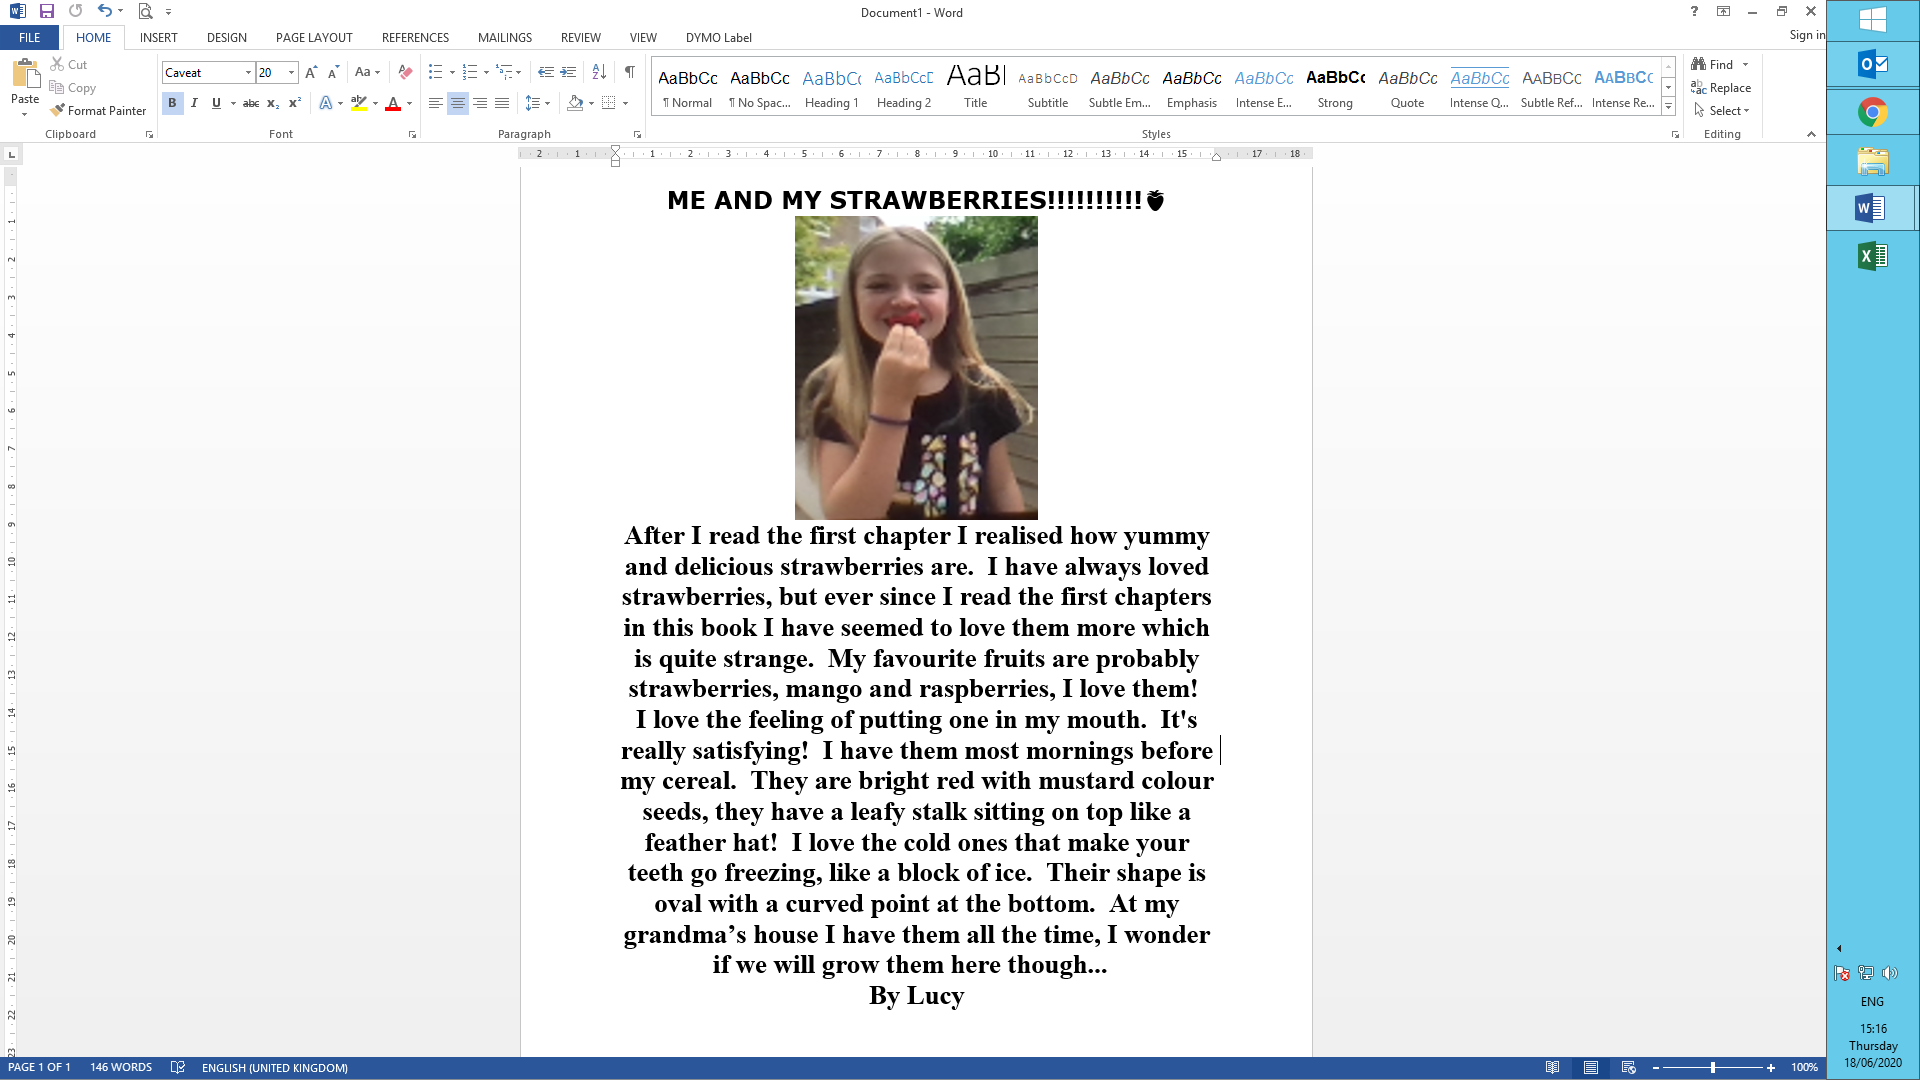Toggle Italic formatting
The height and width of the screenshot is (1080, 1920).
point(194,103)
